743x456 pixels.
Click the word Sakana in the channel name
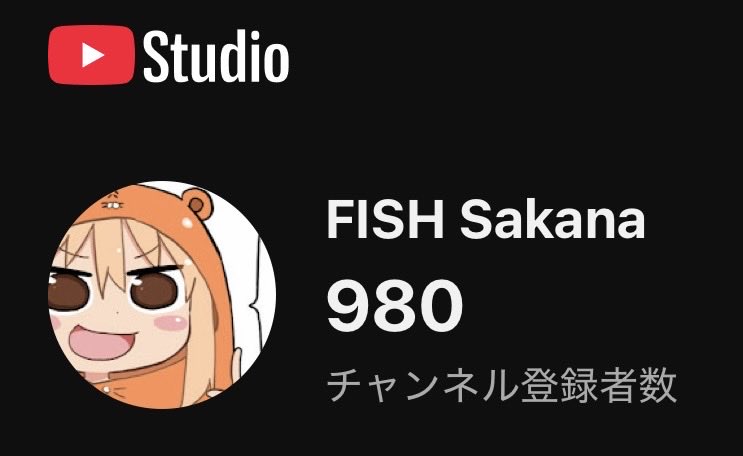coord(553,220)
